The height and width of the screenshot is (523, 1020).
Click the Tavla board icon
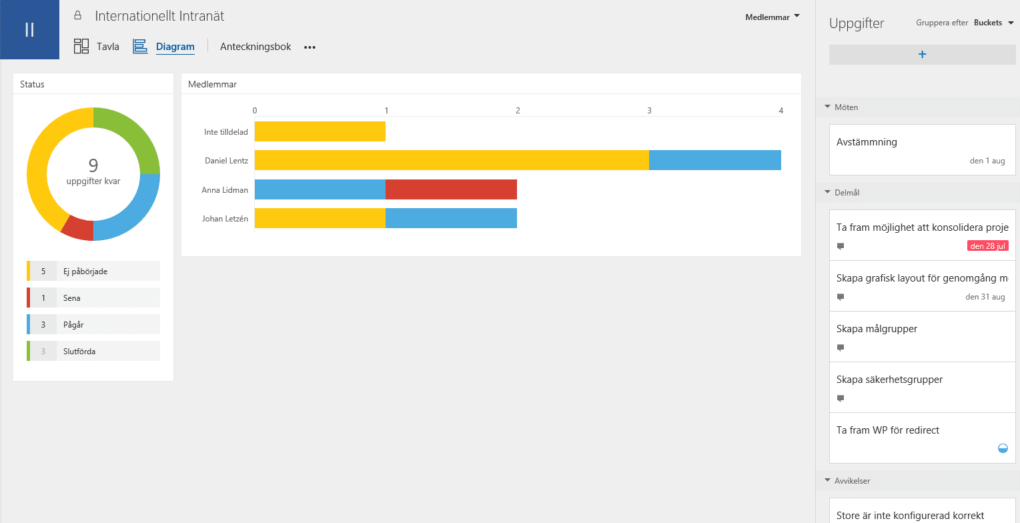point(81,46)
